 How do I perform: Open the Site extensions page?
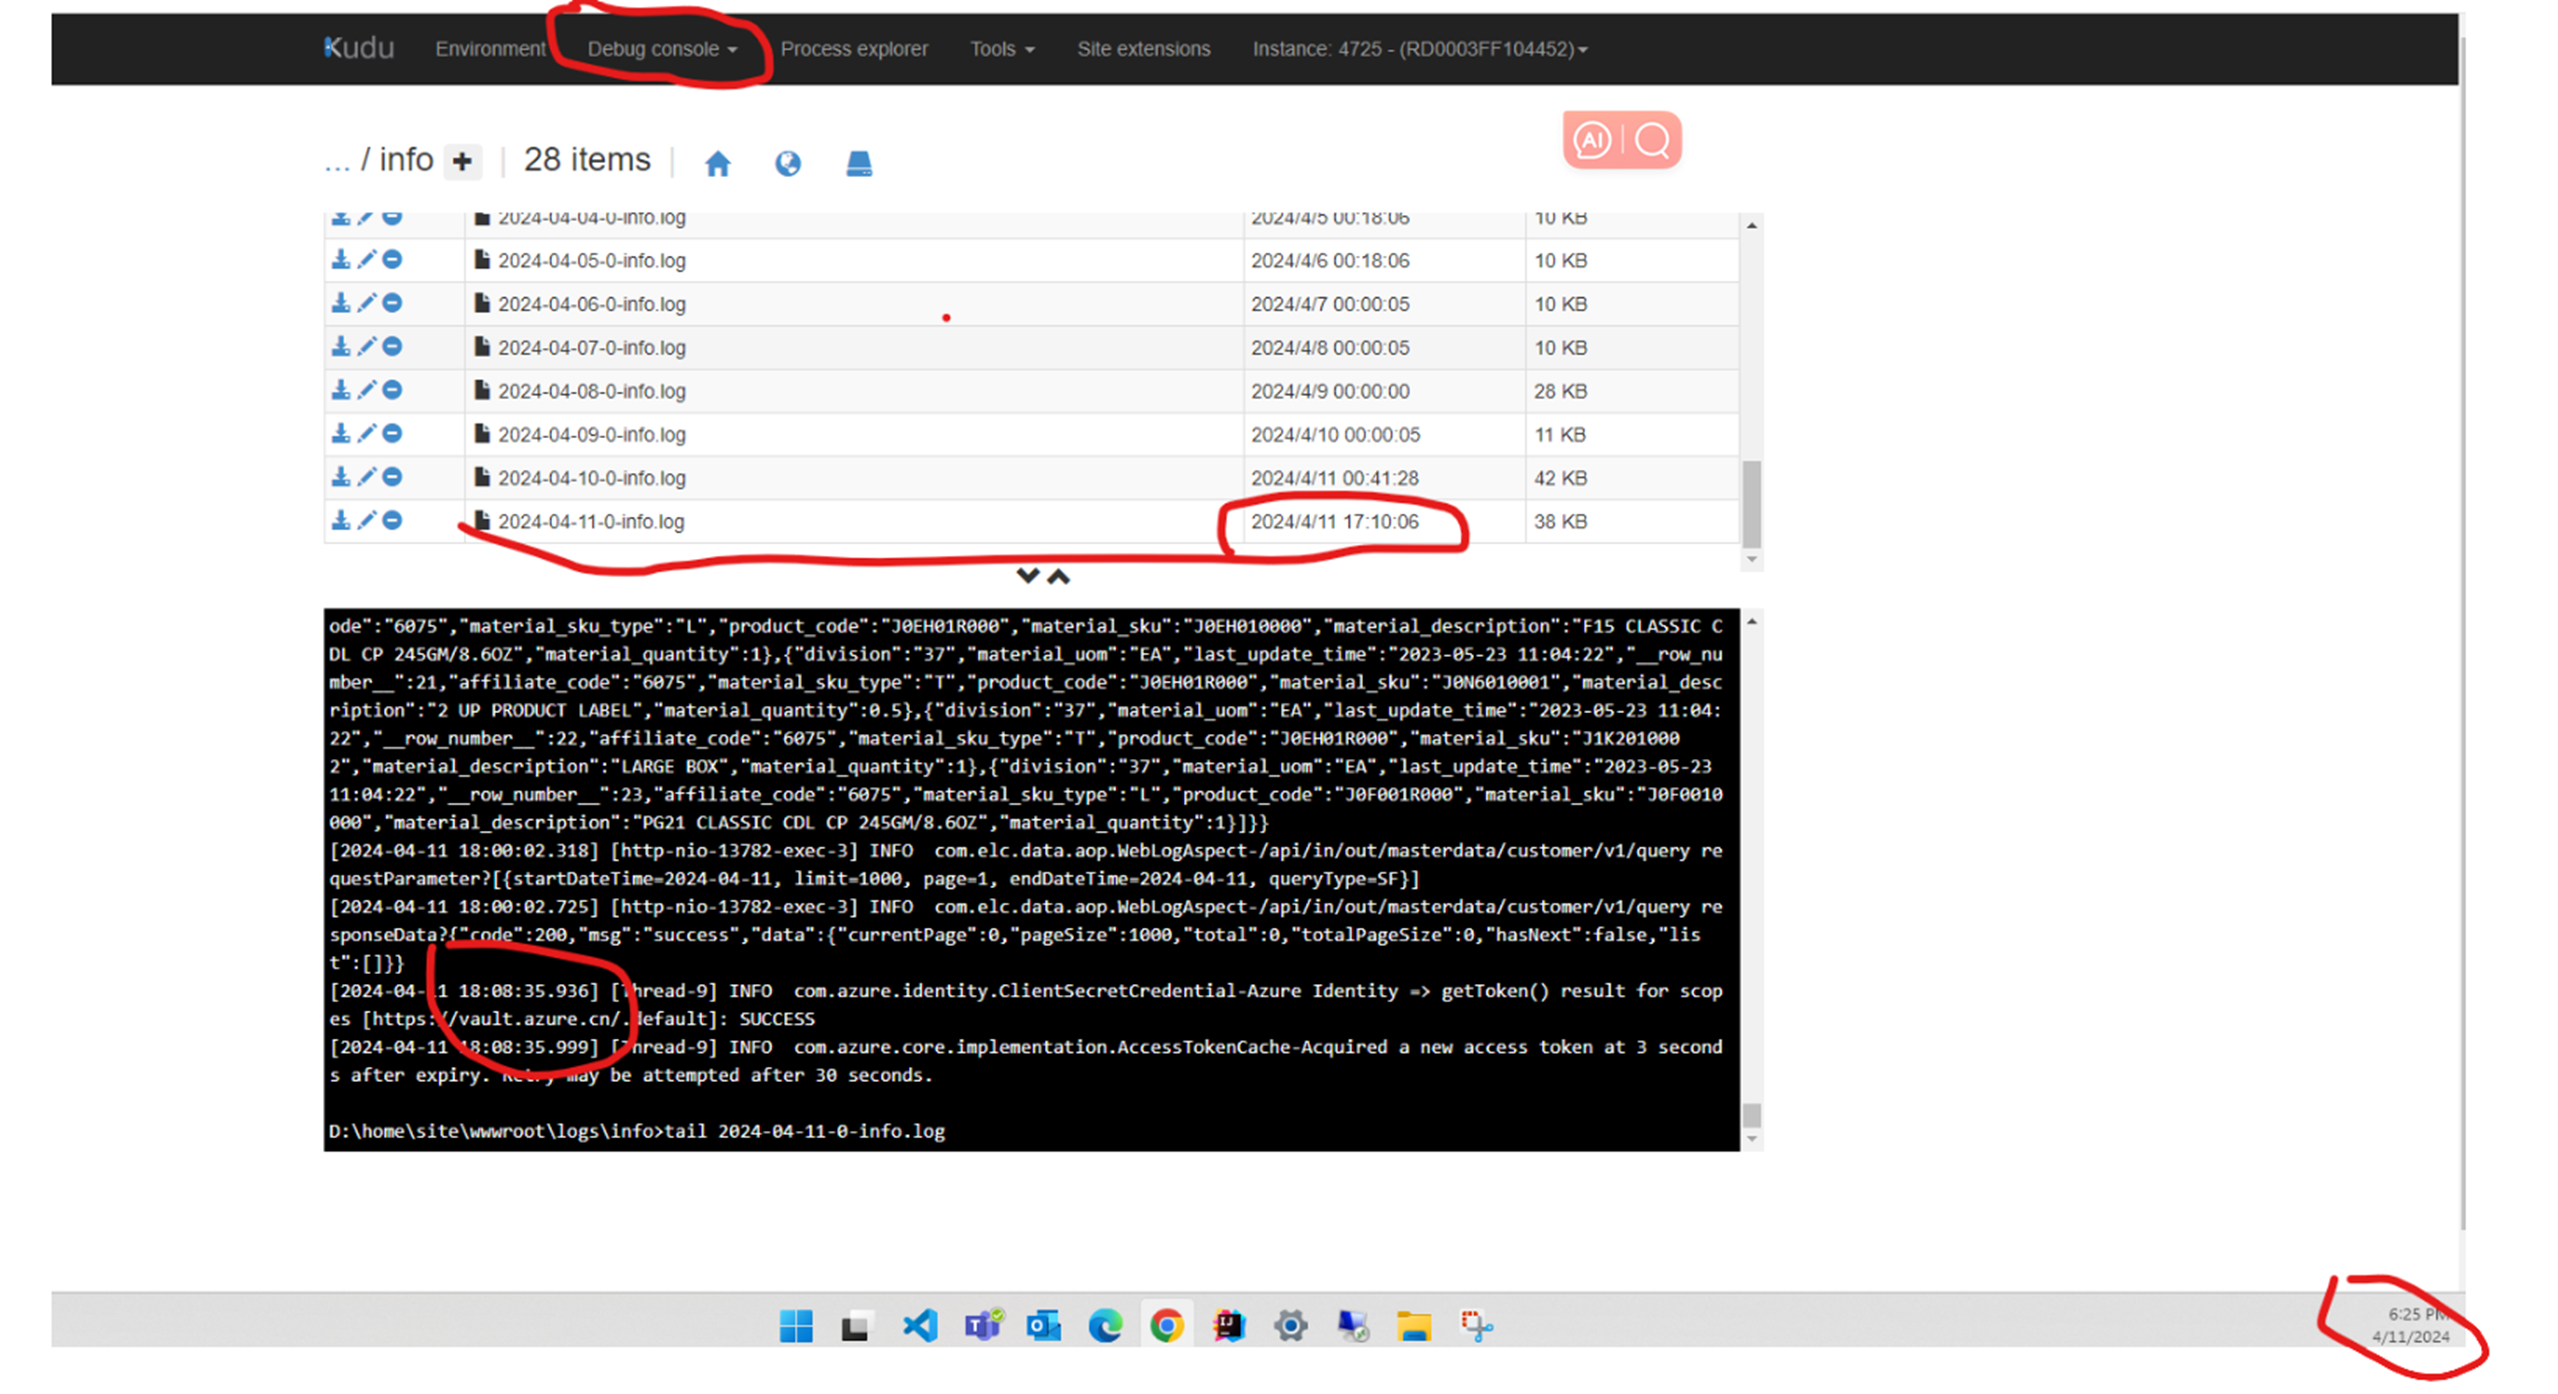(x=1143, y=48)
